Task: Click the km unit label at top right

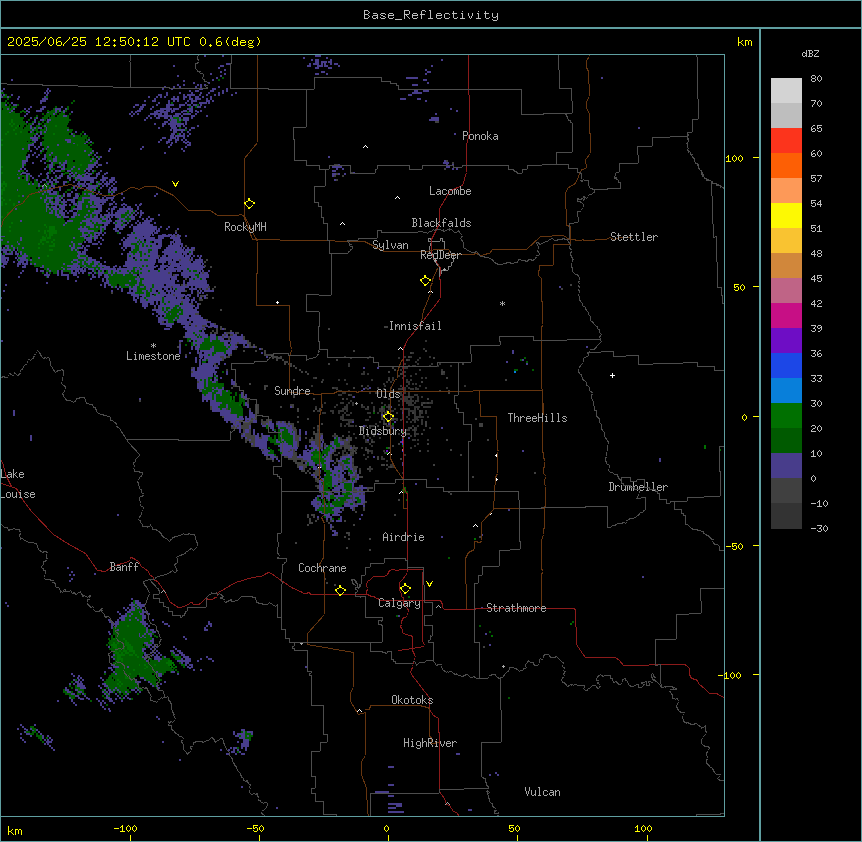Action: pos(745,42)
